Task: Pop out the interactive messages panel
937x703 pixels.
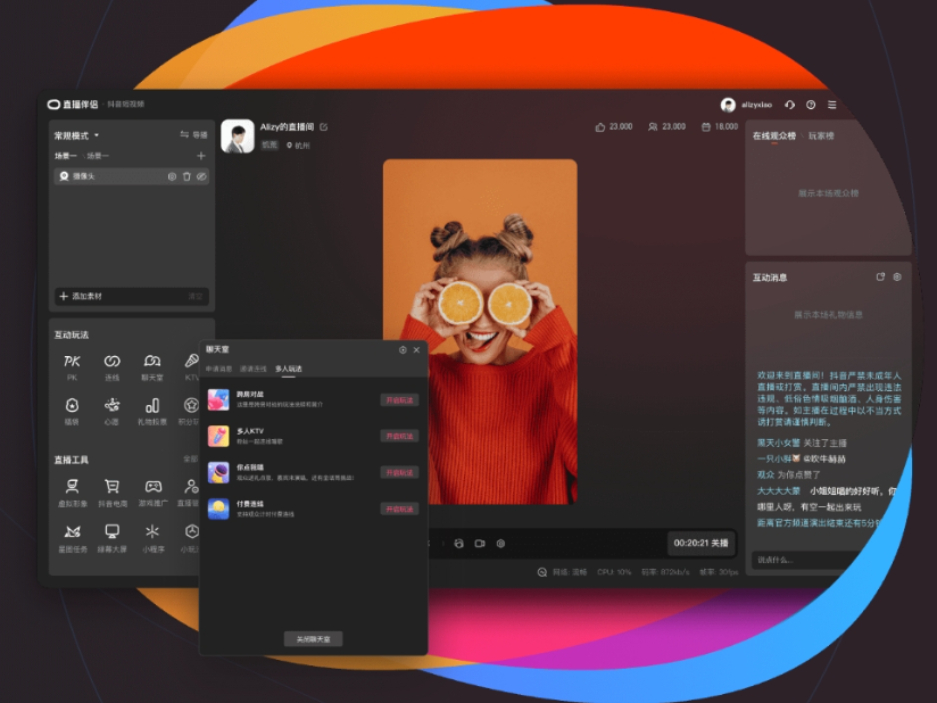Action: pyautogui.click(x=880, y=277)
